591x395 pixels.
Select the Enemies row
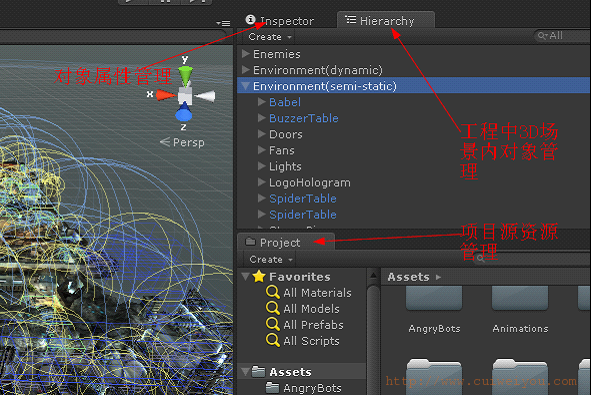click(x=414, y=54)
